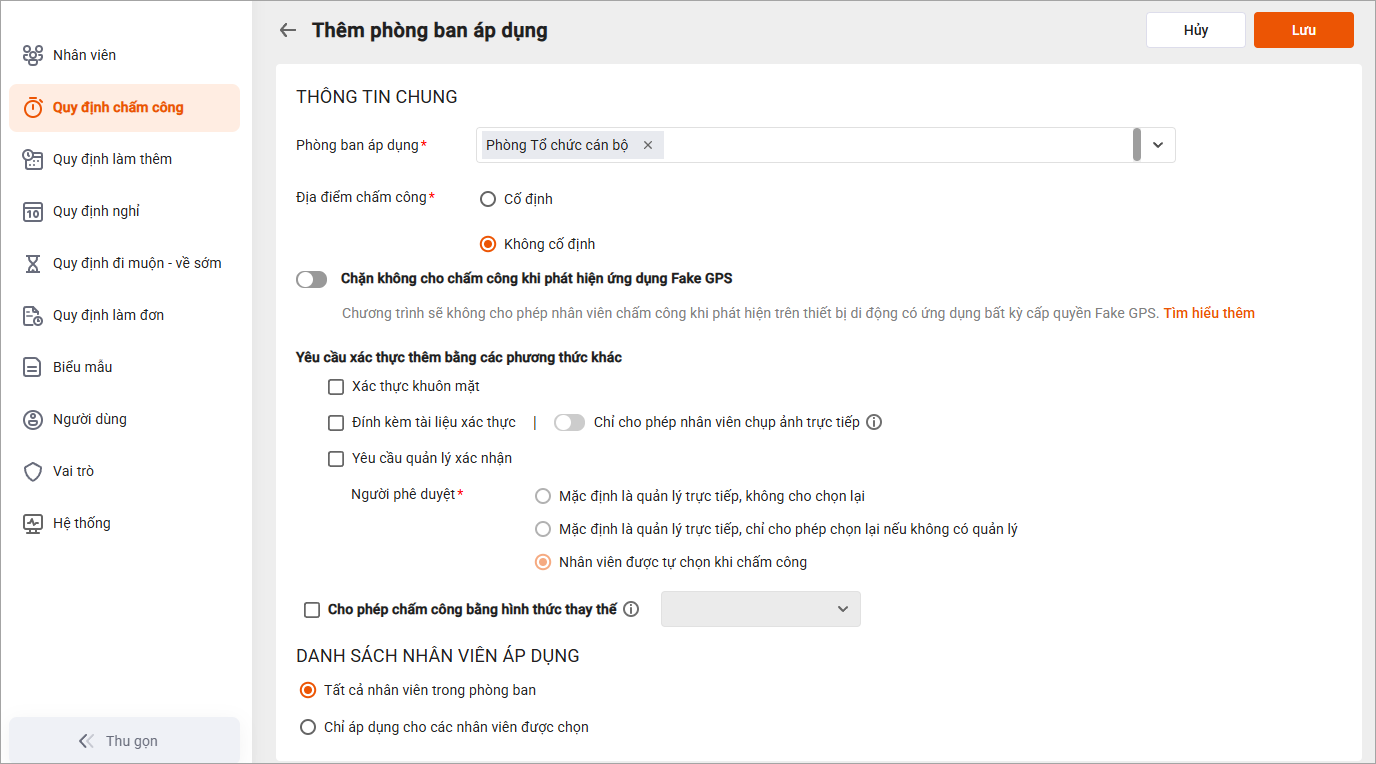Click the Biểu mẫu document icon
The image size is (1376, 764).
point(33,367)
